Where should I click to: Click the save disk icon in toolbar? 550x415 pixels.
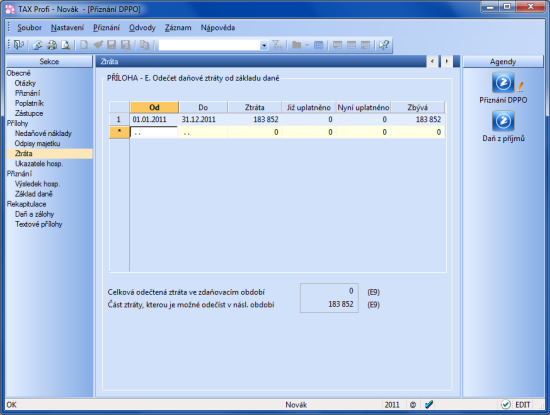(x=112, y=45)
